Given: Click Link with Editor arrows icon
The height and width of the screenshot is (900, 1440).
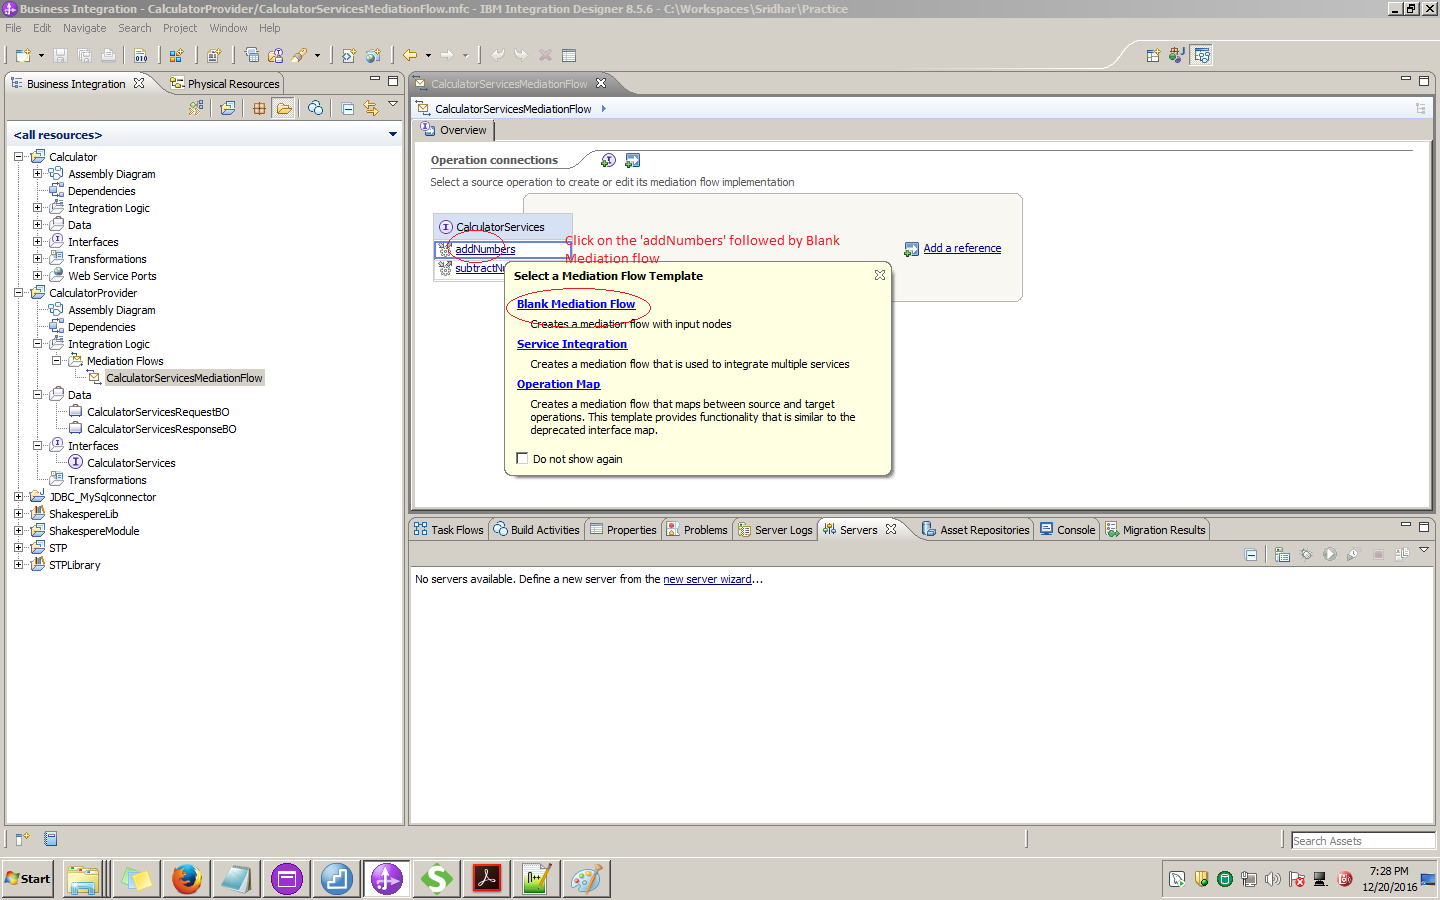Looking at the screenshot, I should tap(371, 108).
